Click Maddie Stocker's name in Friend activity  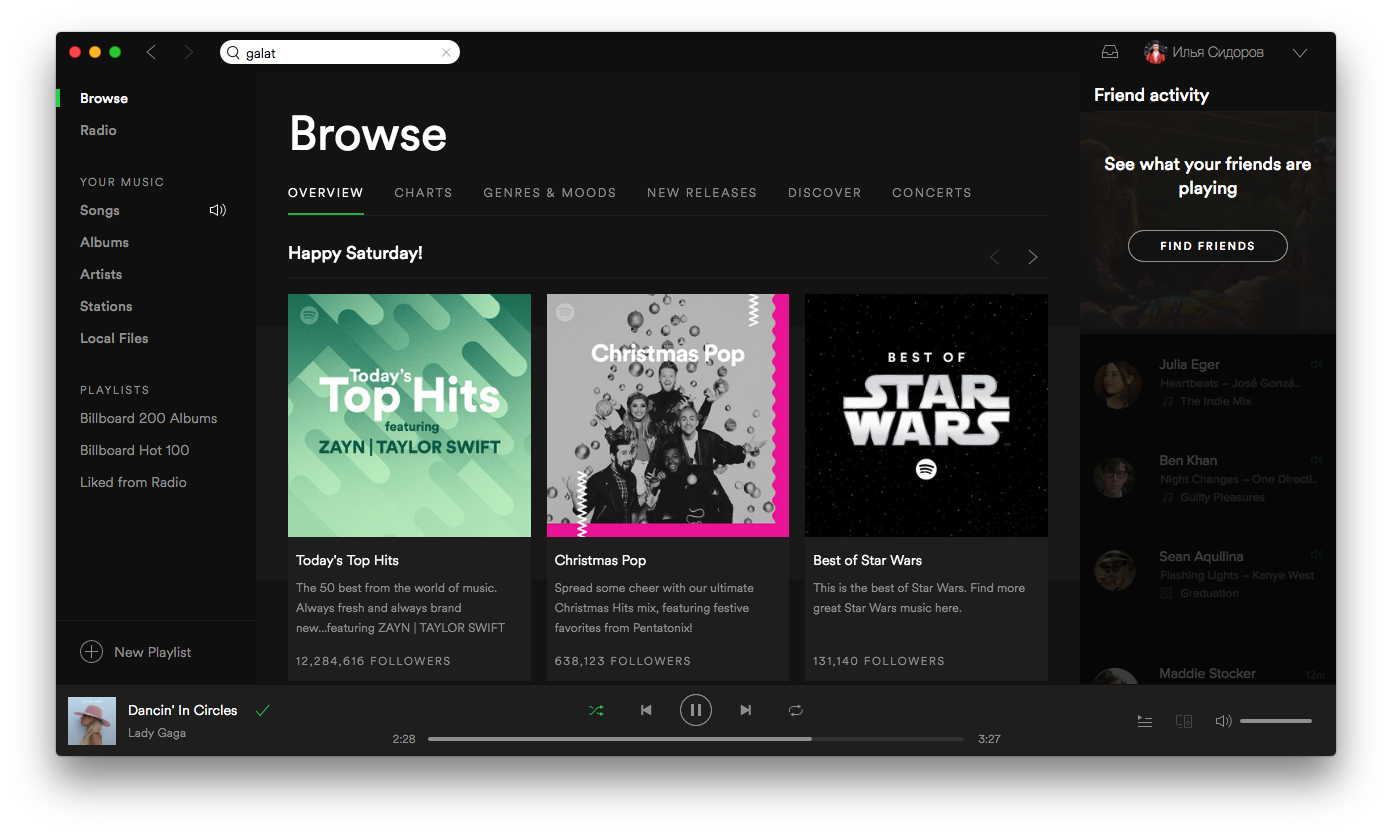click(x=1207, y=674)
